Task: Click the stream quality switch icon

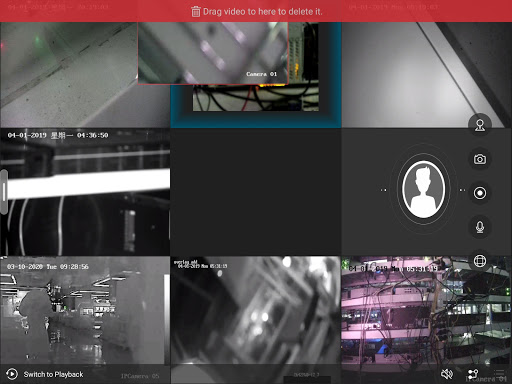Action: point(473,374)
